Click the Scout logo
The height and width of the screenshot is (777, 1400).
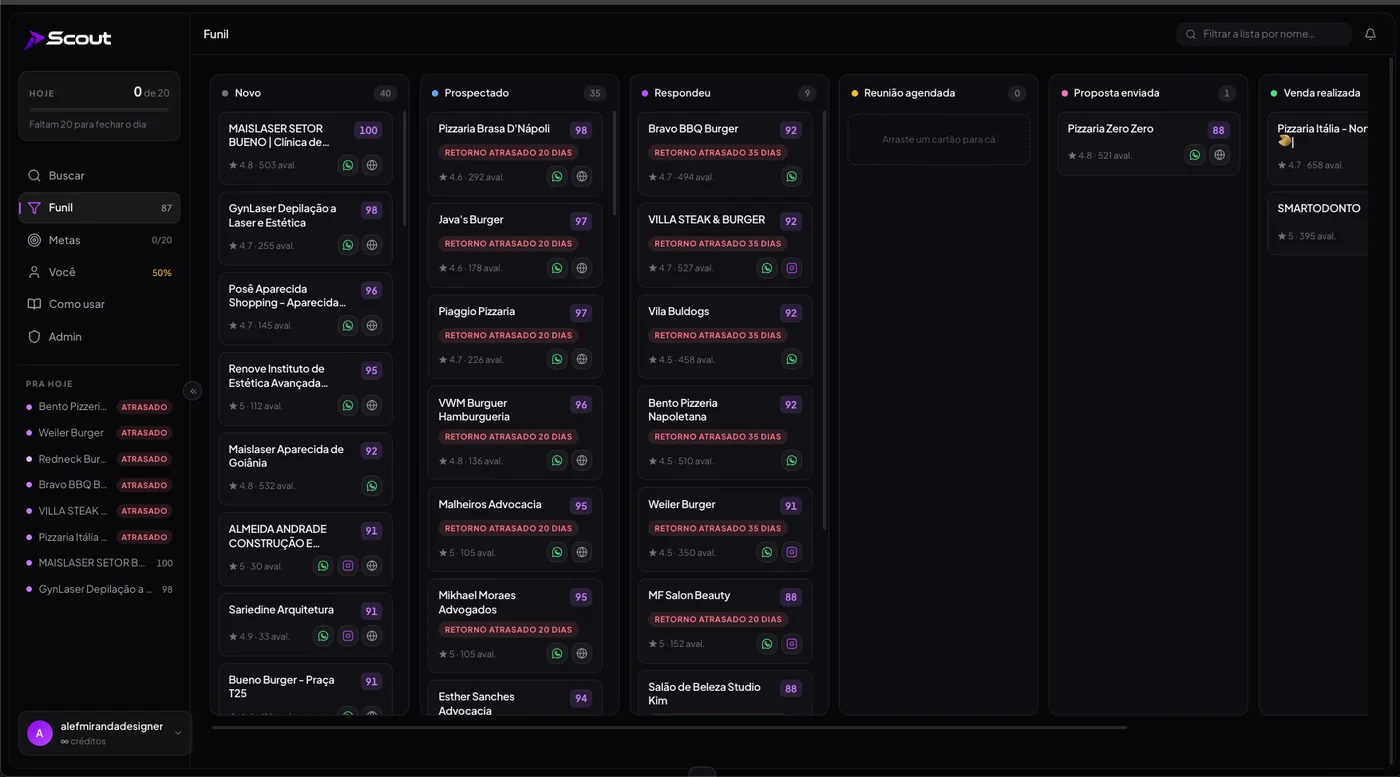click(x=68, y=39)
